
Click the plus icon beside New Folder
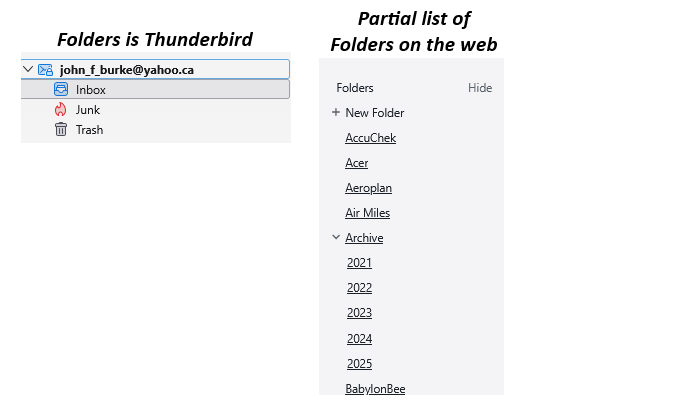[x=336, y=113]
